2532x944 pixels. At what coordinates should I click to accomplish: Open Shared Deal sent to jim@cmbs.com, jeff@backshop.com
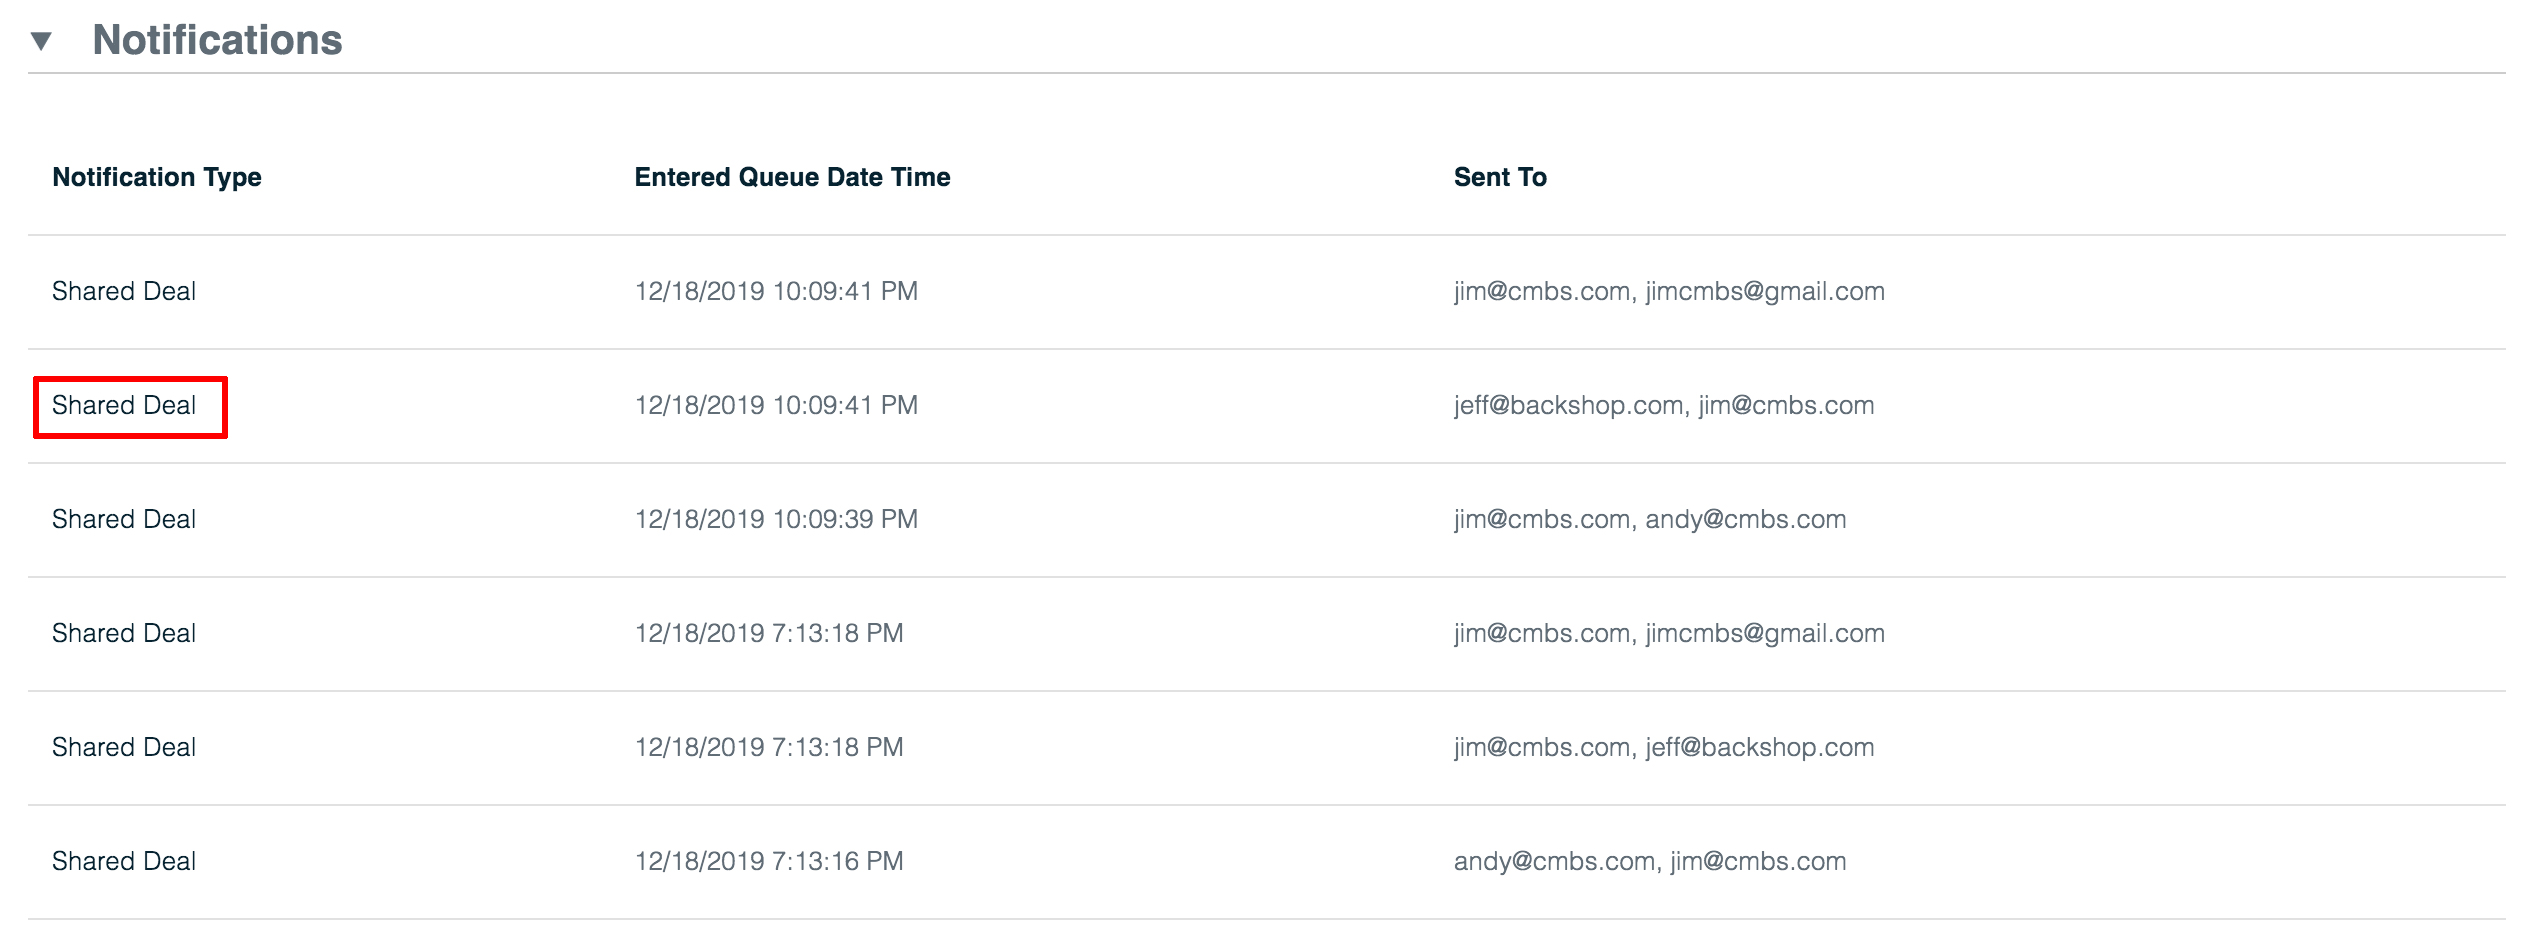click(x=124, y=747)
